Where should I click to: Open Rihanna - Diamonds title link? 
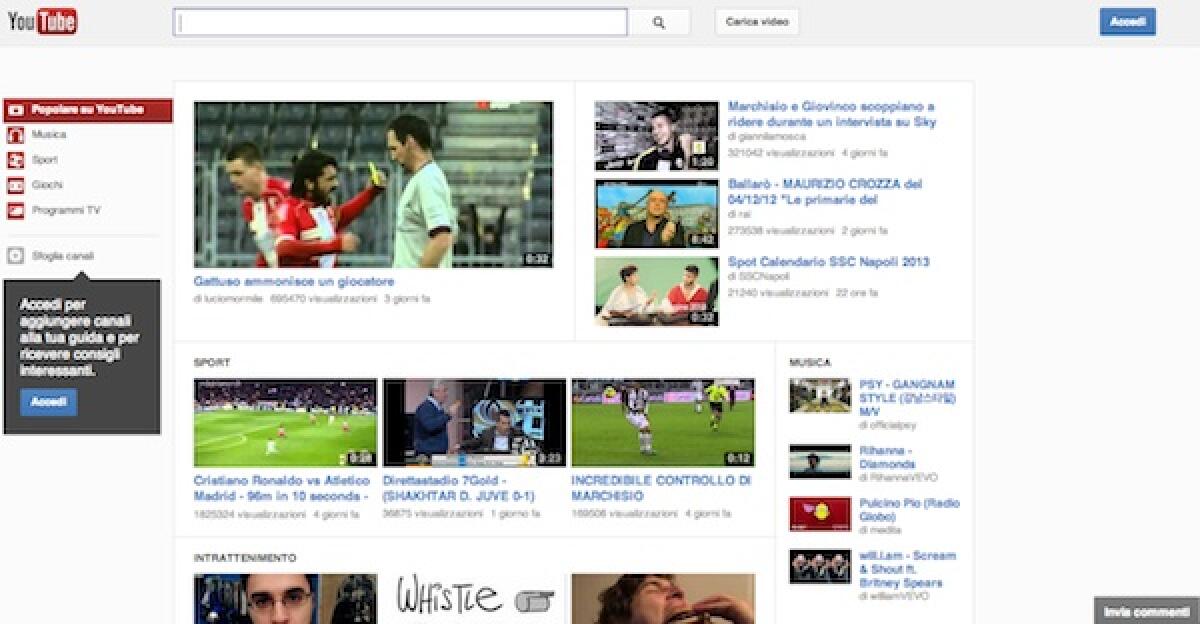888,458
